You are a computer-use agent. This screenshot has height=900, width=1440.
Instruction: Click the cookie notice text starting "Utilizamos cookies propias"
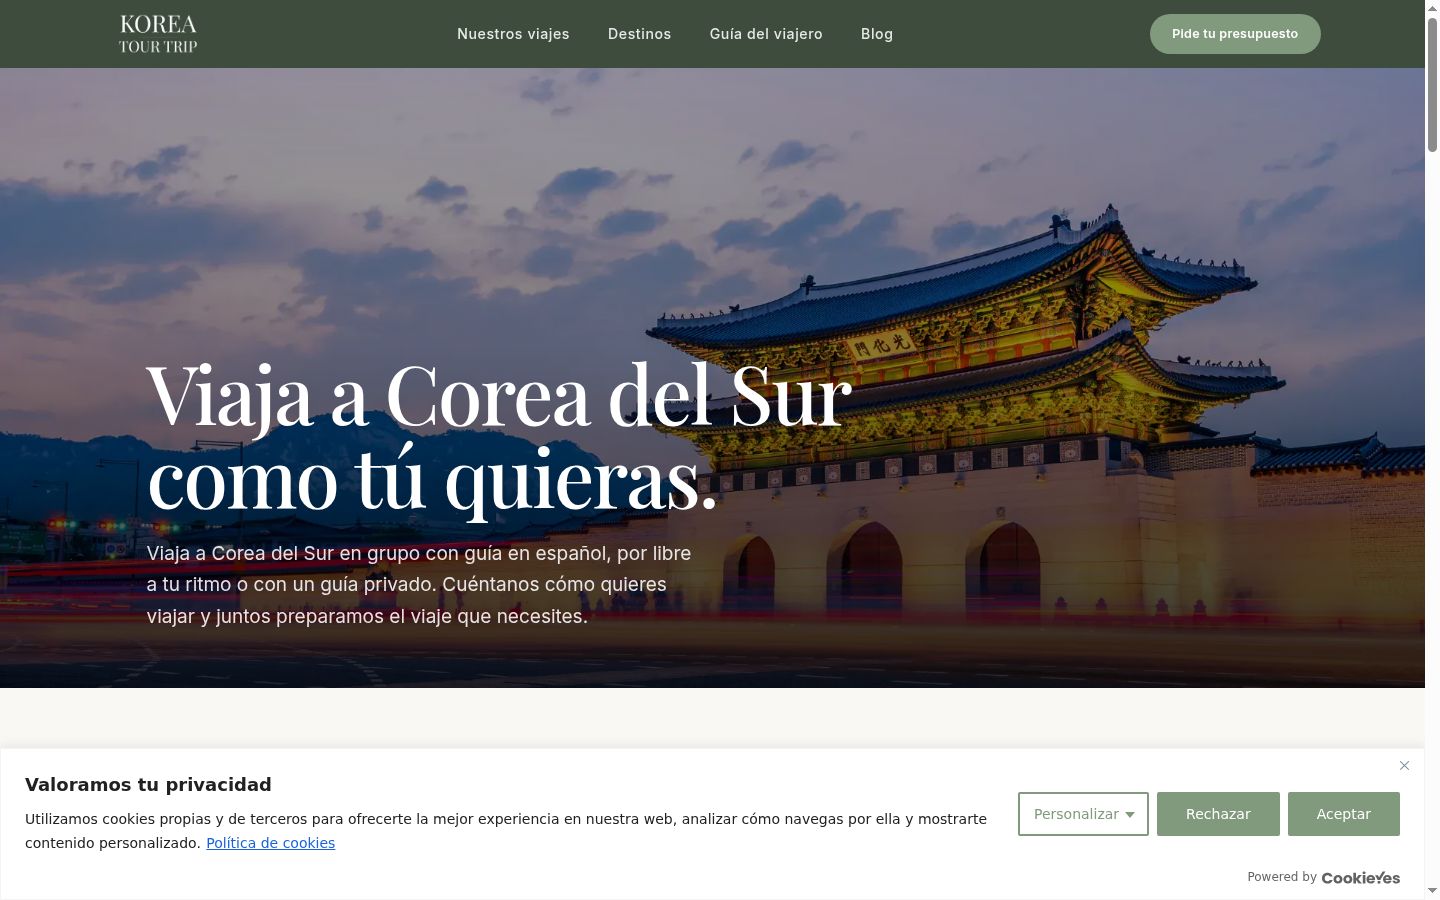click(x=506, y=831)
